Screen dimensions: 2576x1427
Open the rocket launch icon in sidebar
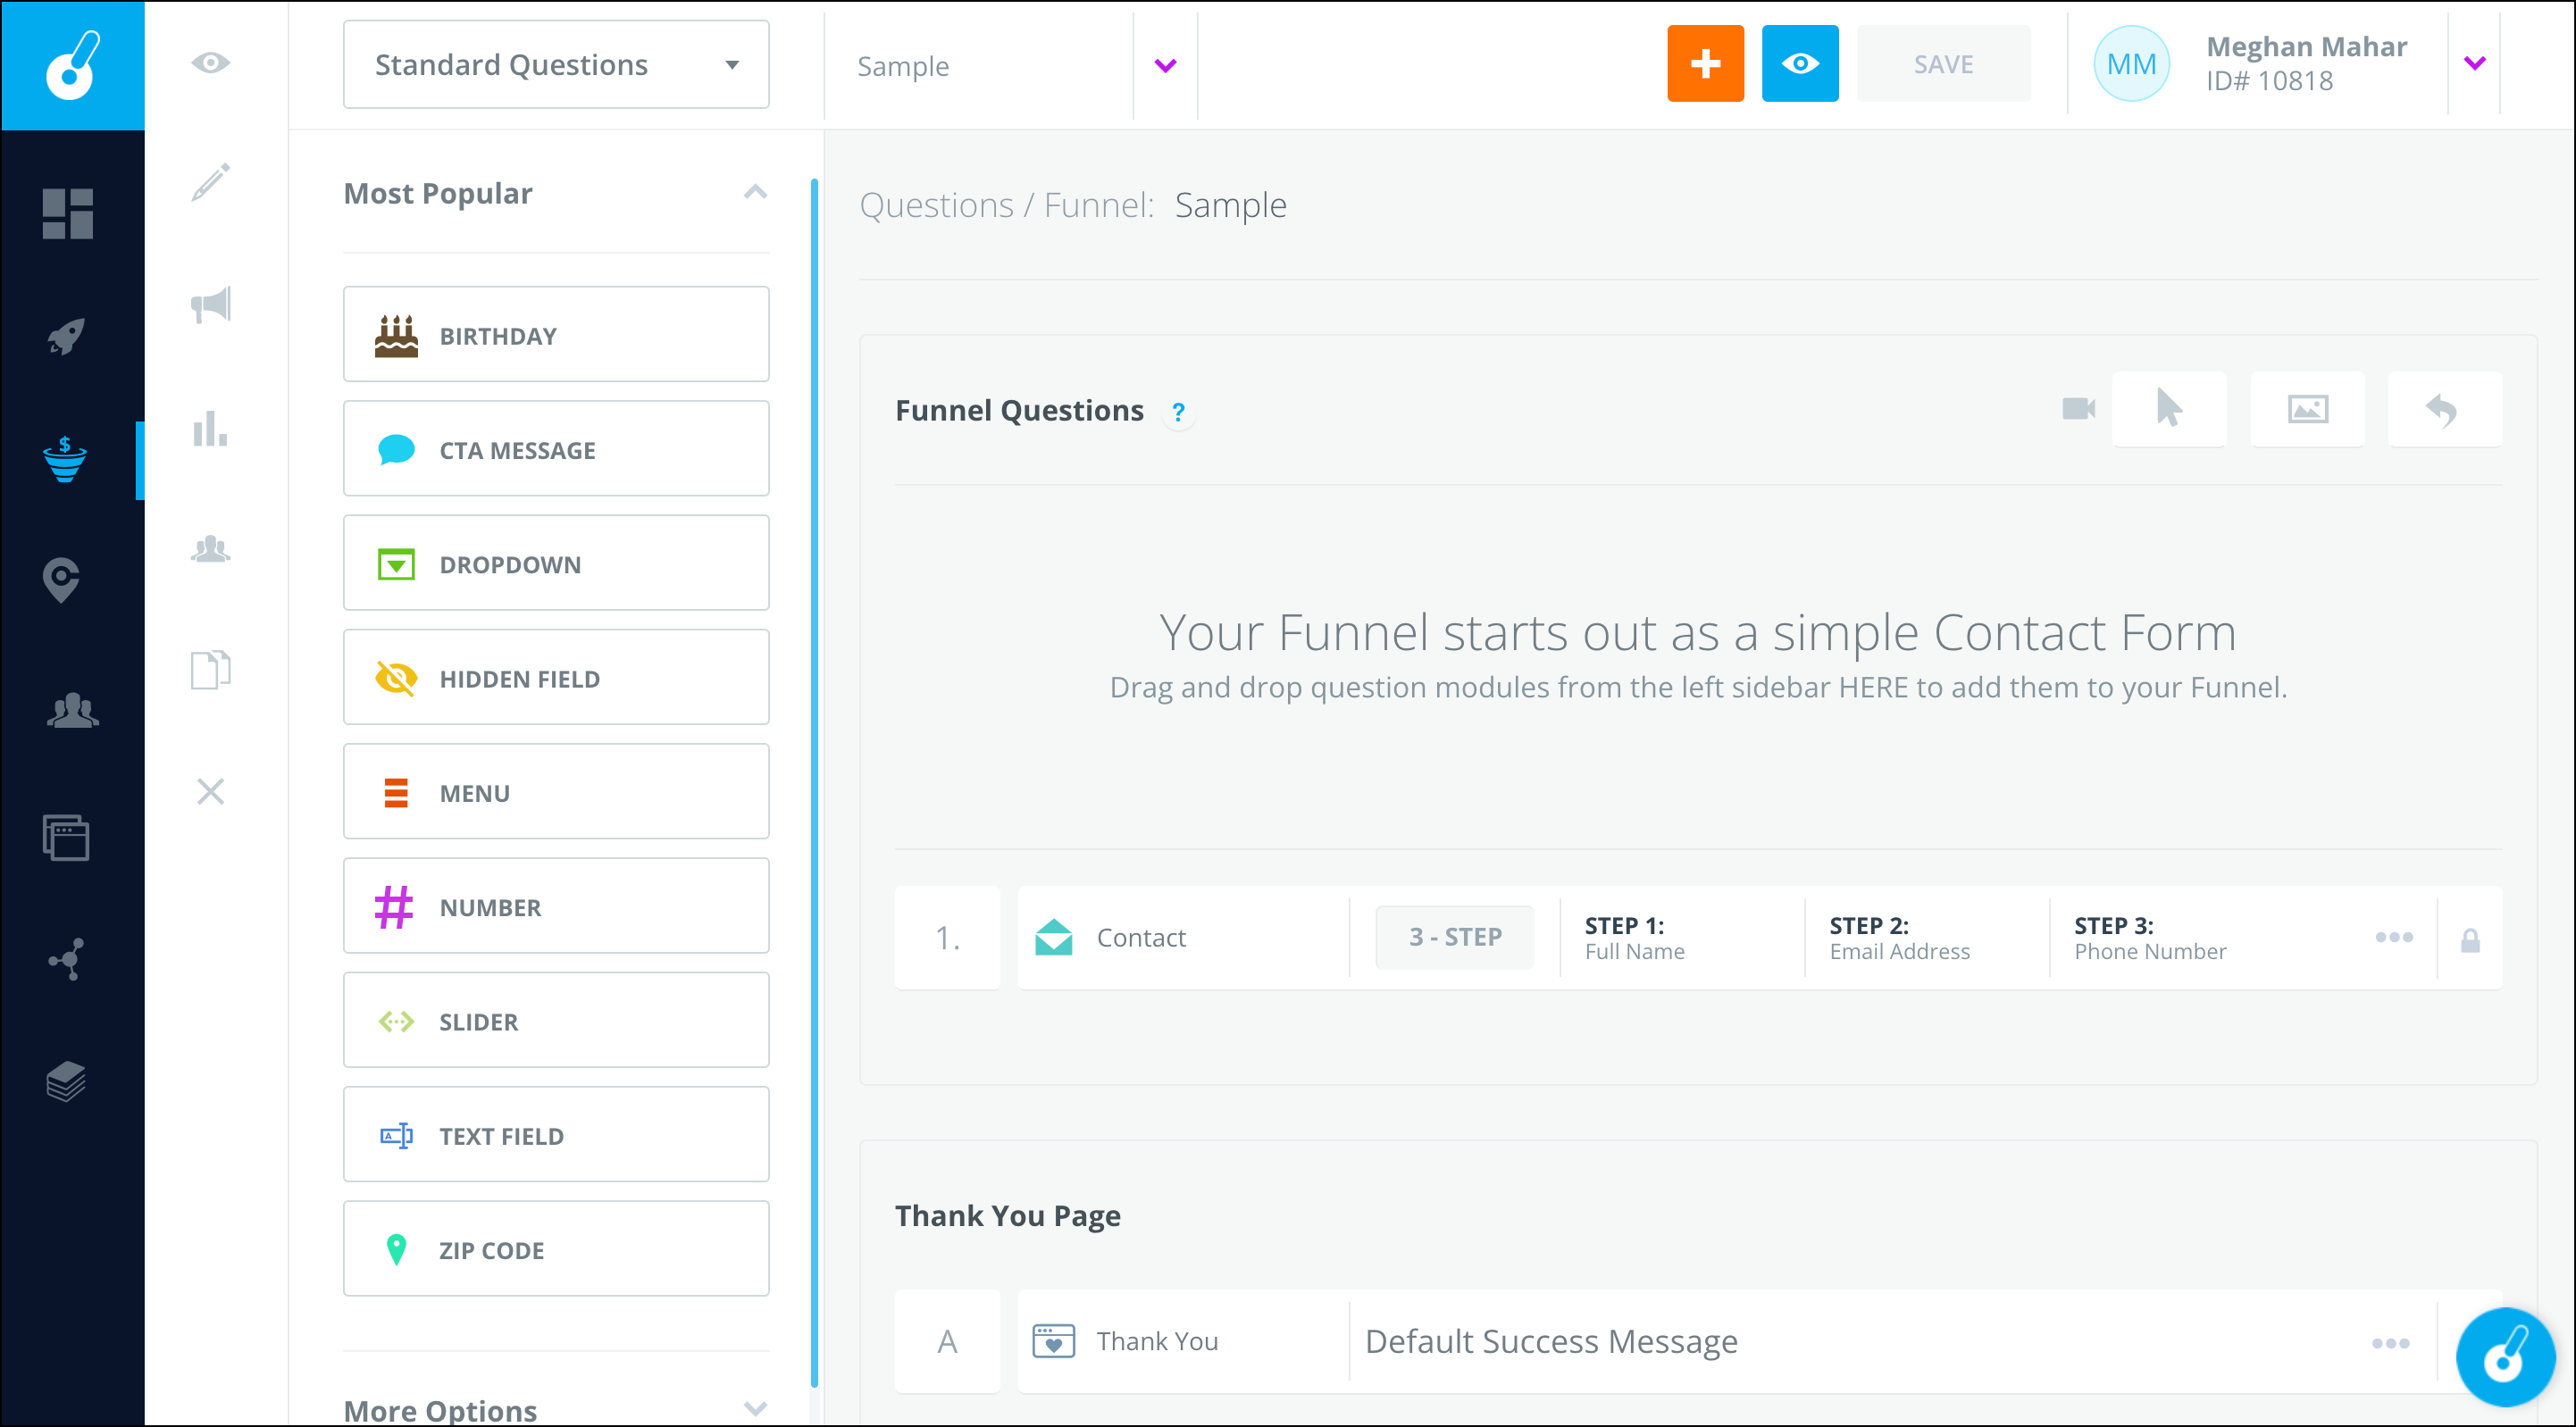(x=66, y=336)
